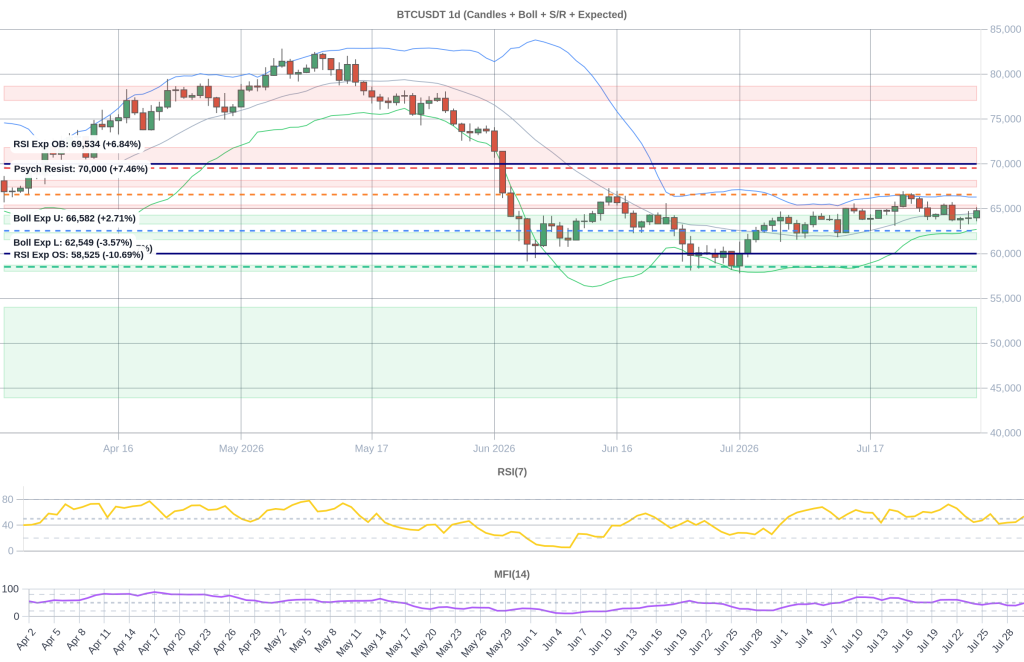Screen dimensions: 1024x662
Task: Click the "Boll Exp L: 62,549 (-3.57%)" label
Action: [72, 242]
